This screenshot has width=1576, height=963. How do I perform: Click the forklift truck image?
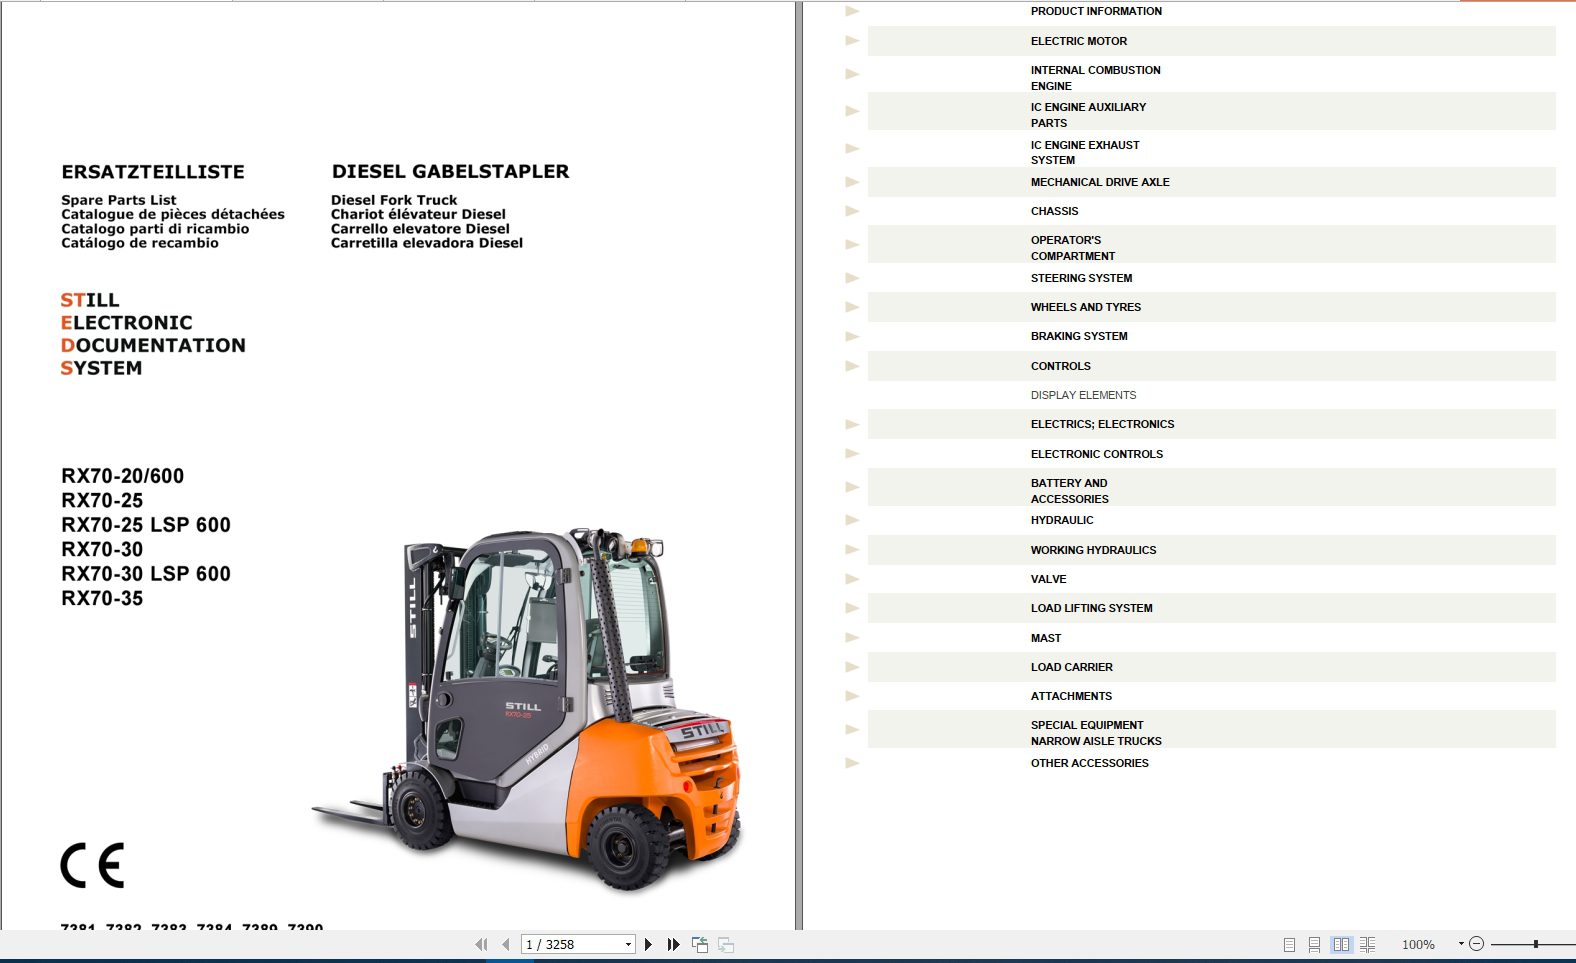click(528, 709)
